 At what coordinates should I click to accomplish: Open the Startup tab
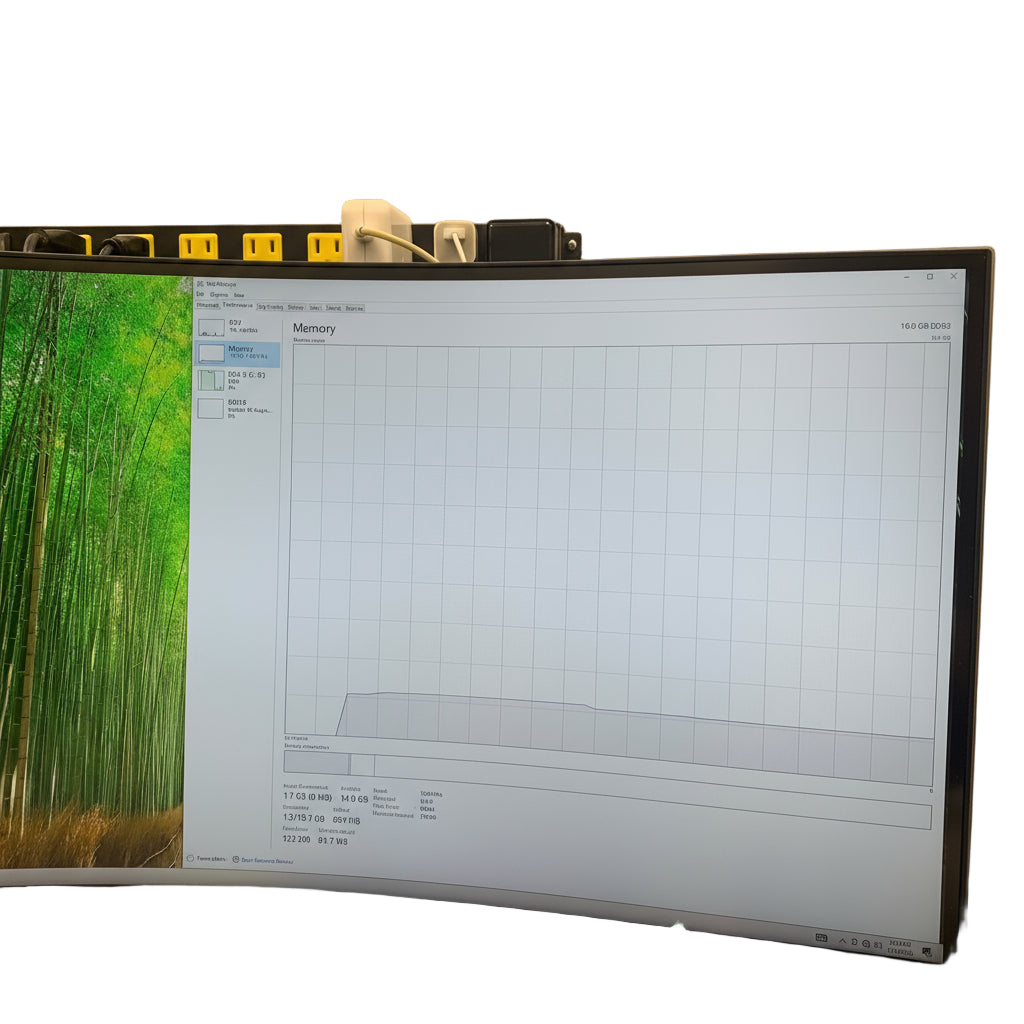click(x=296, y=308)
